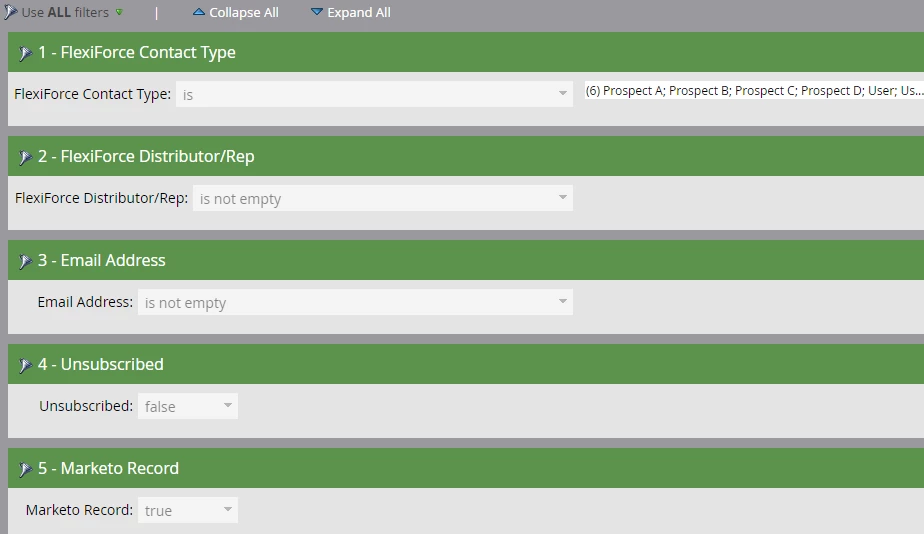Click the 'Unsubscribed:' field label
The width and height of the screenshot is (924, 534).
pyautogui.click(x=86, y=406)
